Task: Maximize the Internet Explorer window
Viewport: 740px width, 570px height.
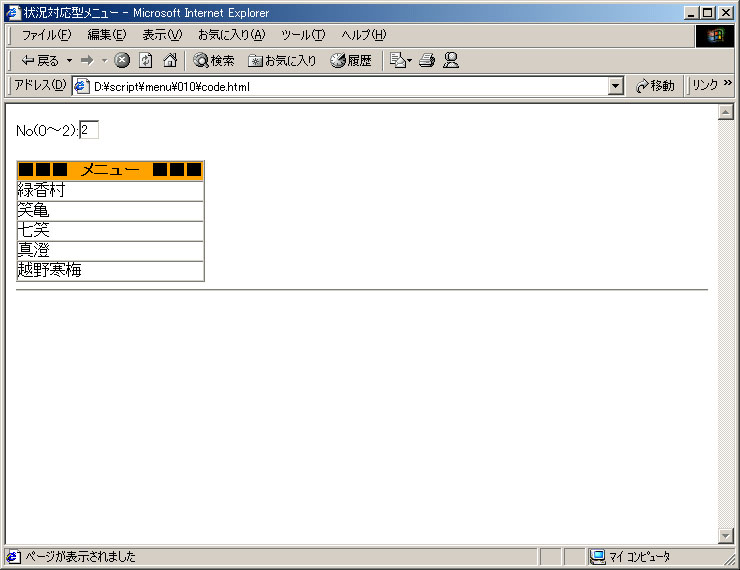Action: [708, 13]
